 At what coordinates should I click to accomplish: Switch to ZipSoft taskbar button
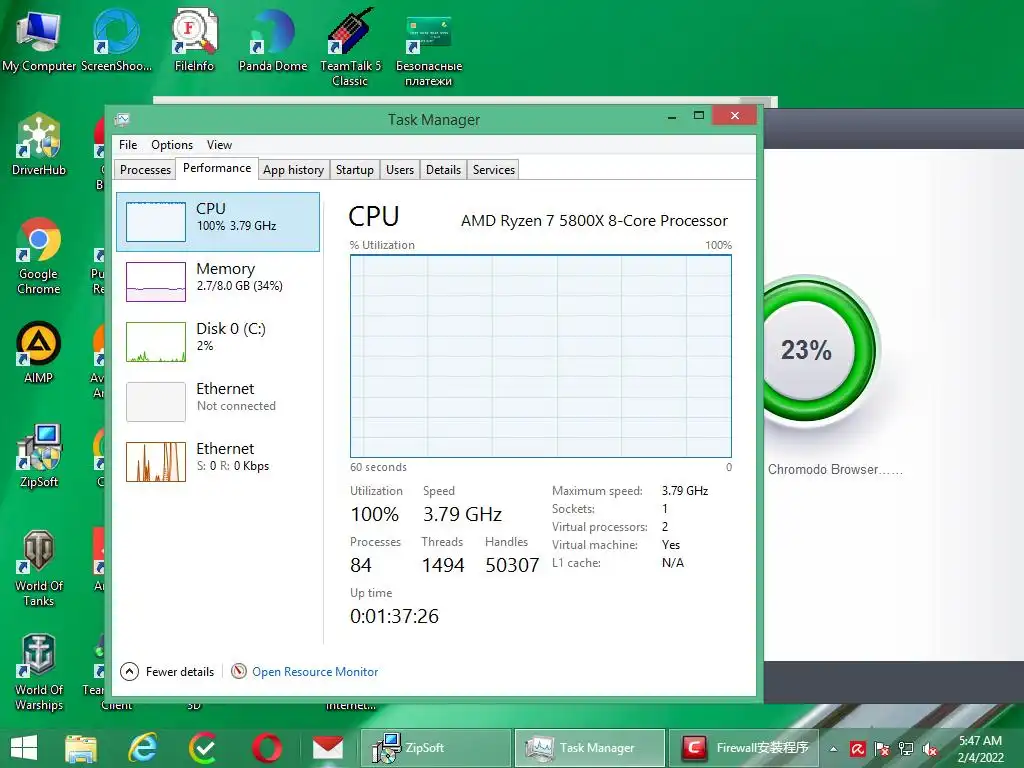(x=436, y=748)
